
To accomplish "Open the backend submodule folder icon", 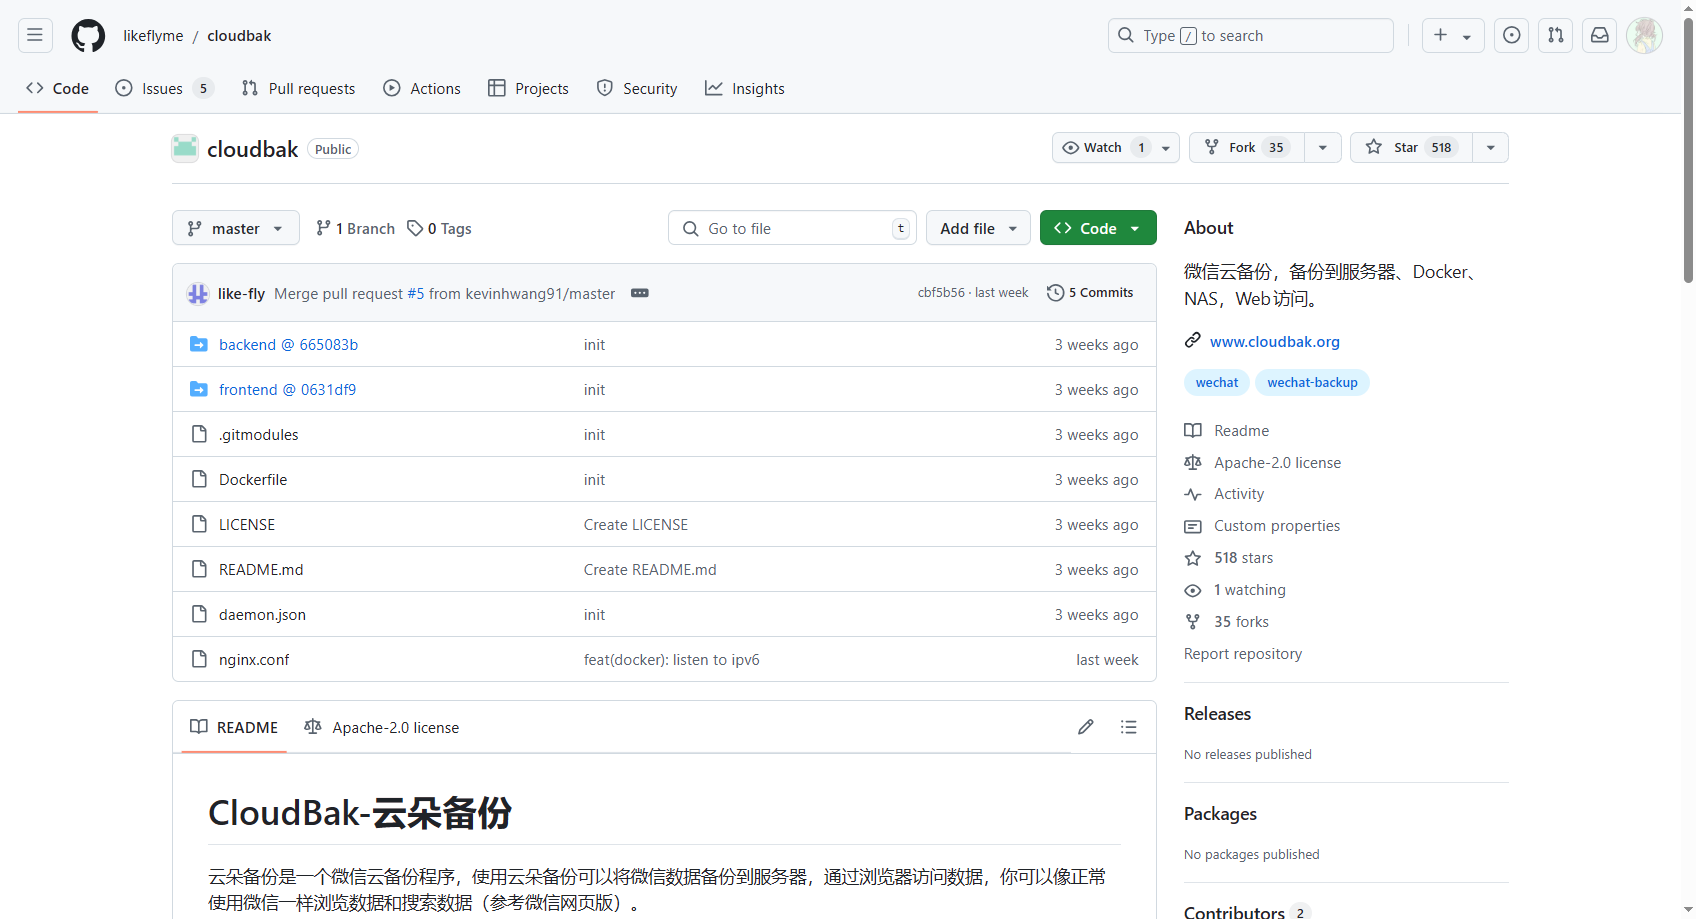I will (199, 344).
